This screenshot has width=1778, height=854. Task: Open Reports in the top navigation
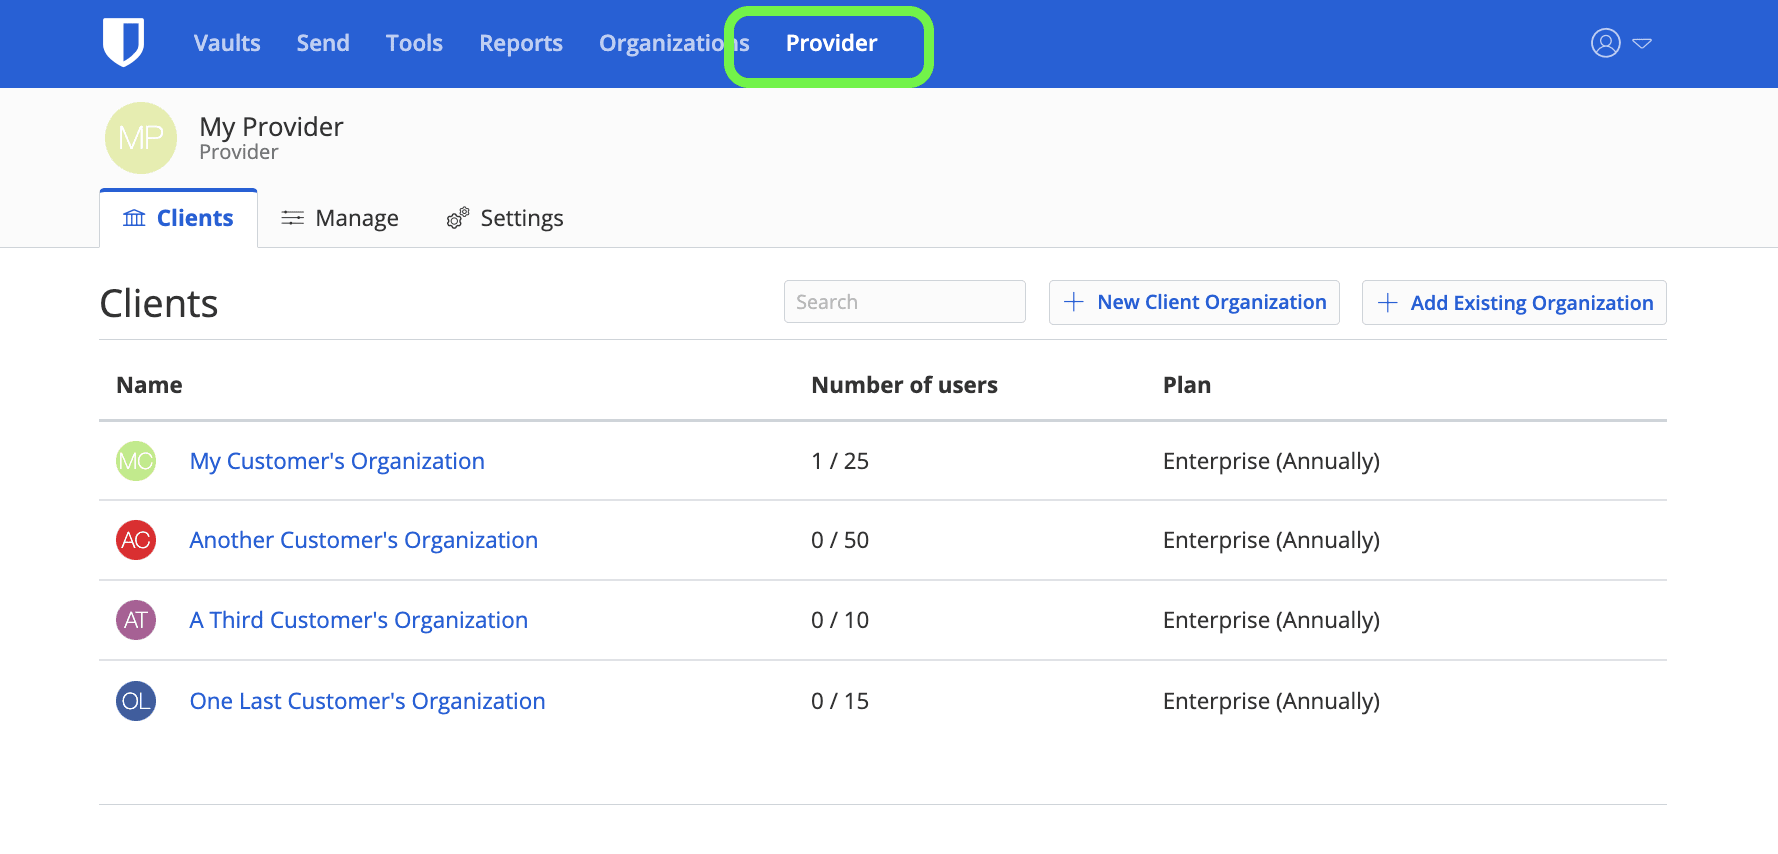[521, 43]
